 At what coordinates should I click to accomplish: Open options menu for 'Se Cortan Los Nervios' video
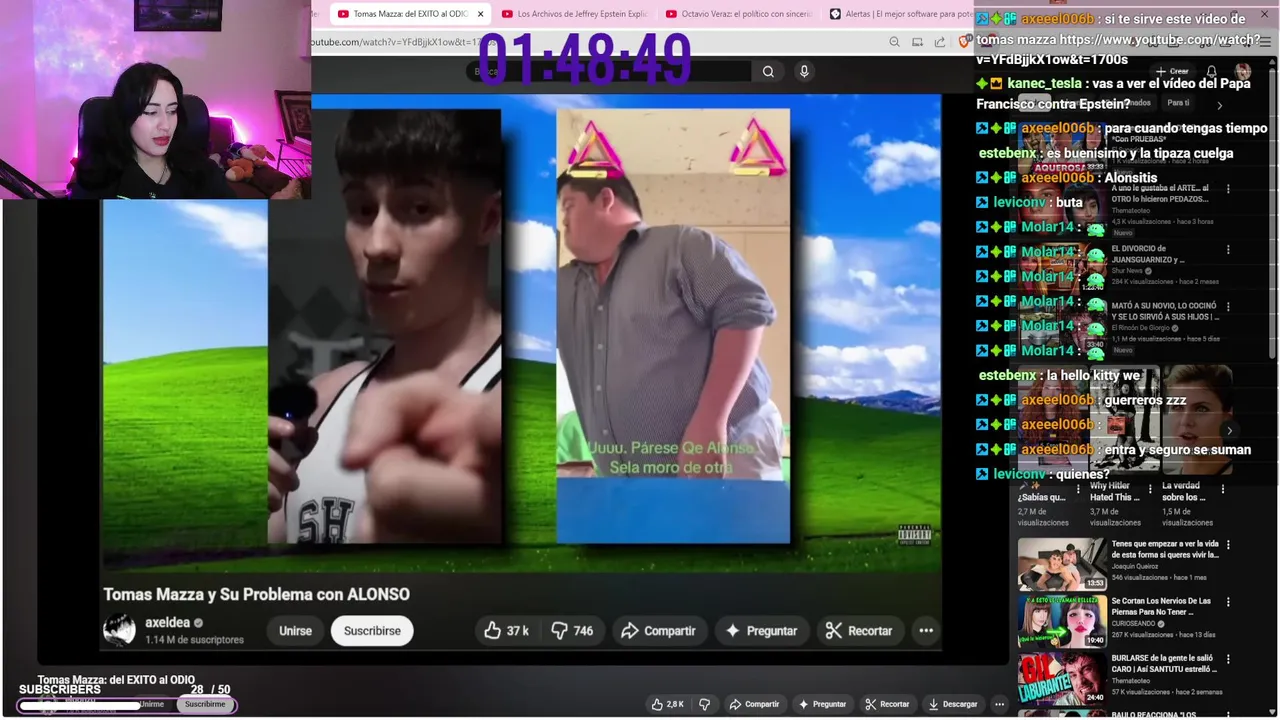click(x=1228, y=602)
